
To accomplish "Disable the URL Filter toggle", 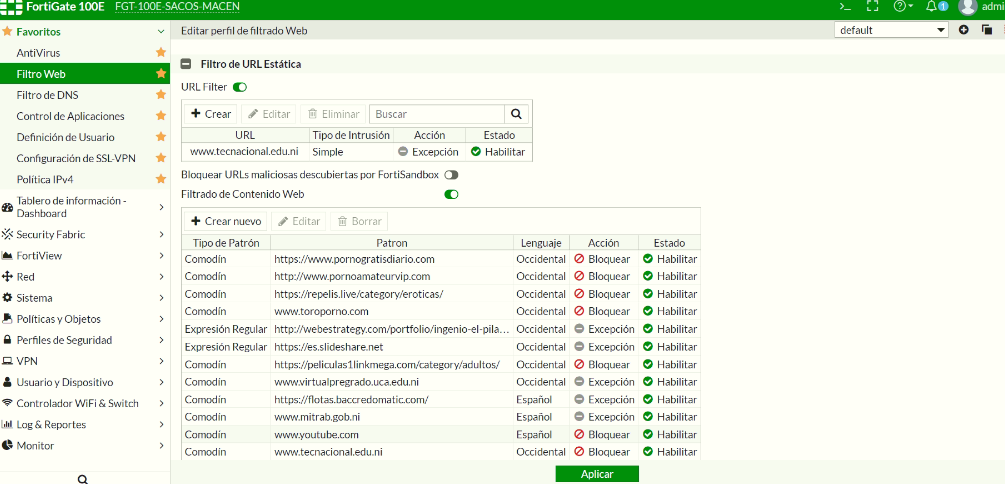I will [x=240, y=88].
